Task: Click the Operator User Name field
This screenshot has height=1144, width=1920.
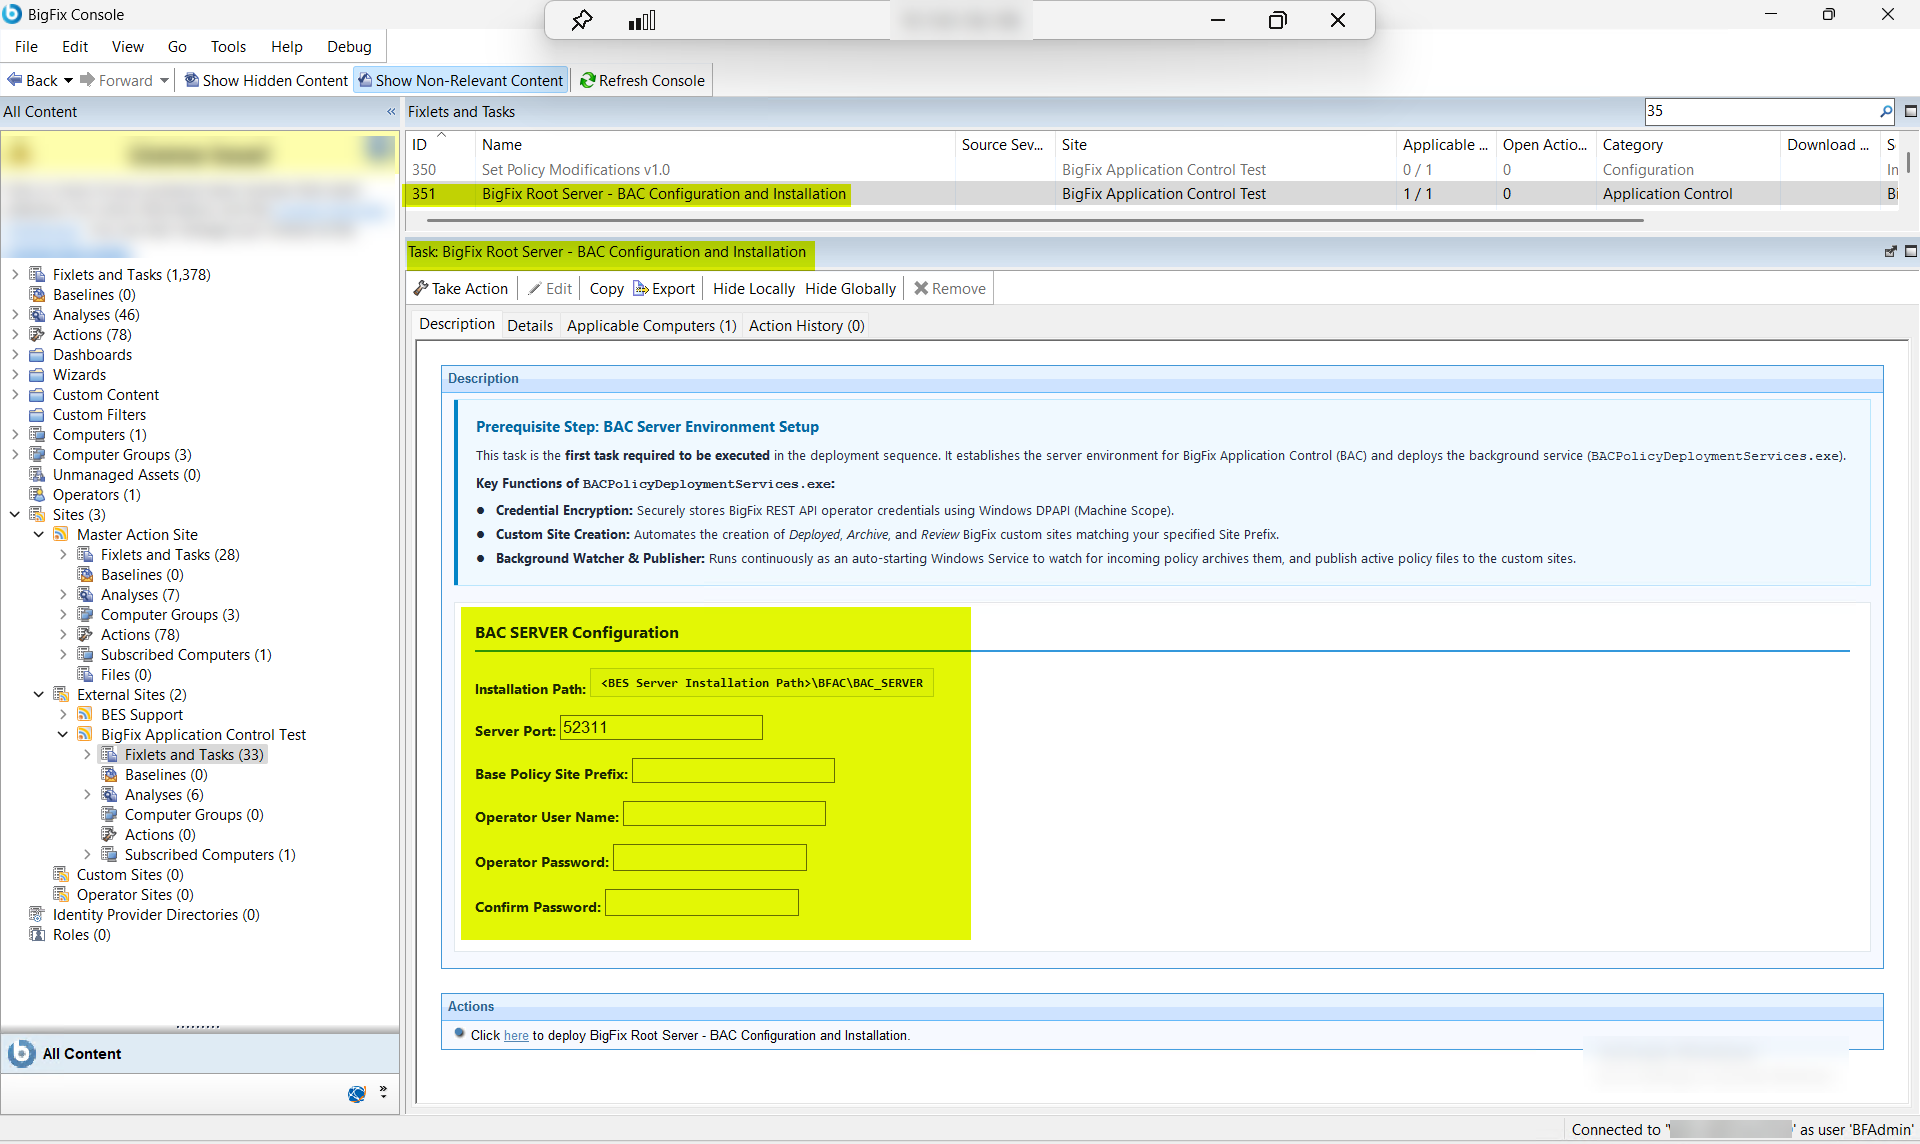Action: click(x=724, y=813)
